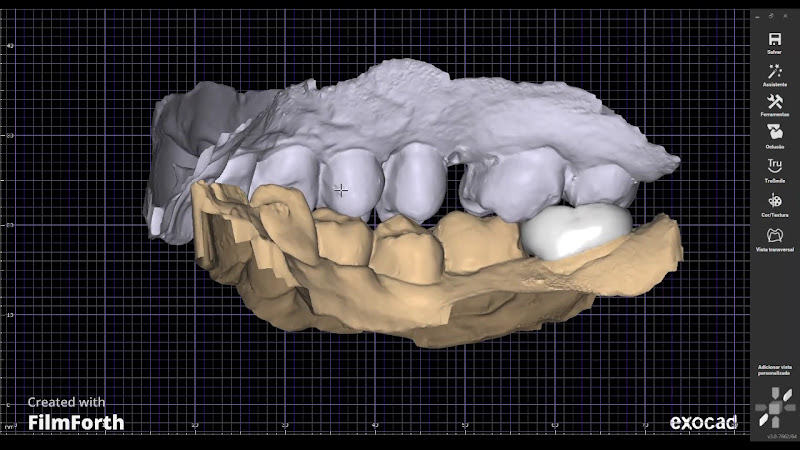This screenshot has height=450, width=800.
Task: Click the left arrow of the view cube
Action: point(759,409)
